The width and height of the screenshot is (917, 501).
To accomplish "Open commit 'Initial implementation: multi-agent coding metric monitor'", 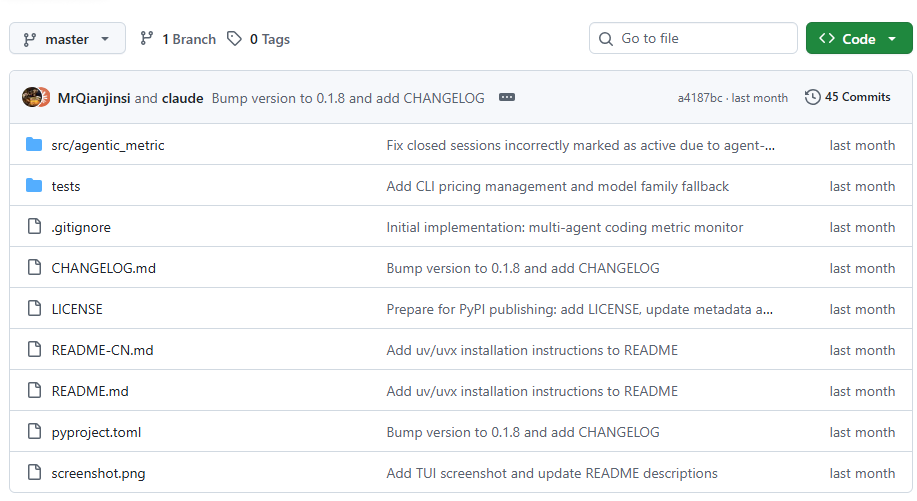I will click(564, 227).
